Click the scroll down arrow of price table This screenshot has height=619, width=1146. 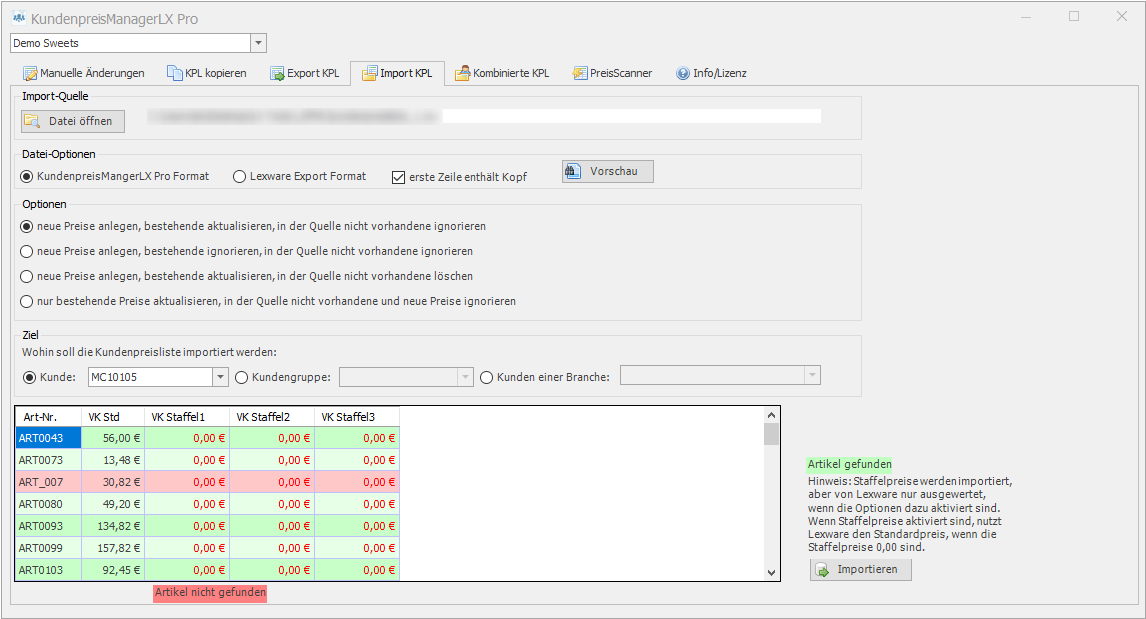click(771, 571)
